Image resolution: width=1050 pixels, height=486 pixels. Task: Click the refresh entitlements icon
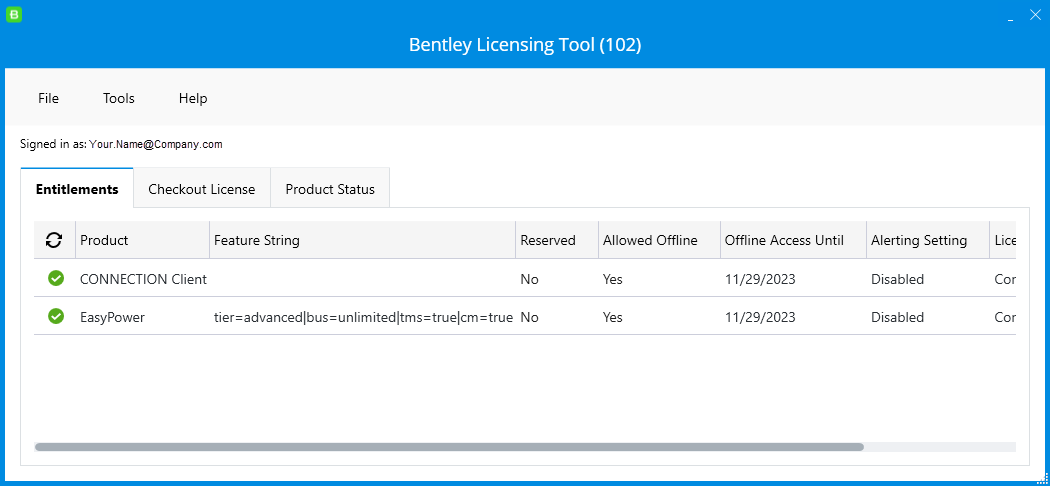tap(54, 240)
